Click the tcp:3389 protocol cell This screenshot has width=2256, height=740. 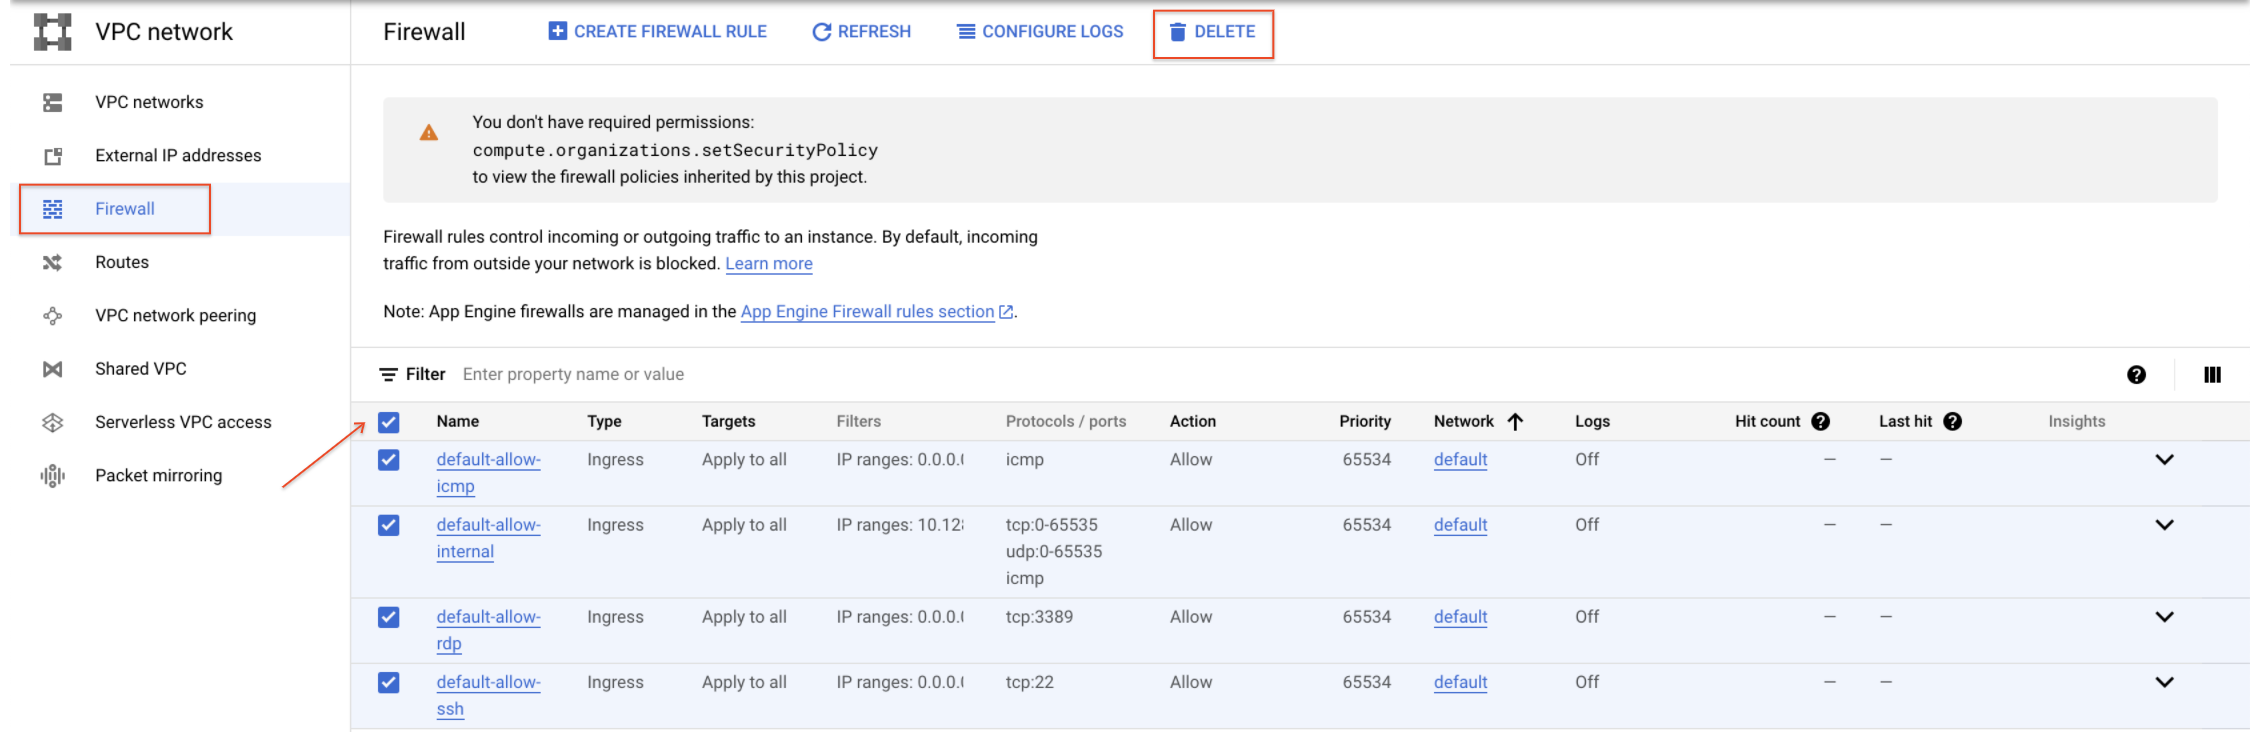(1039, 617)
